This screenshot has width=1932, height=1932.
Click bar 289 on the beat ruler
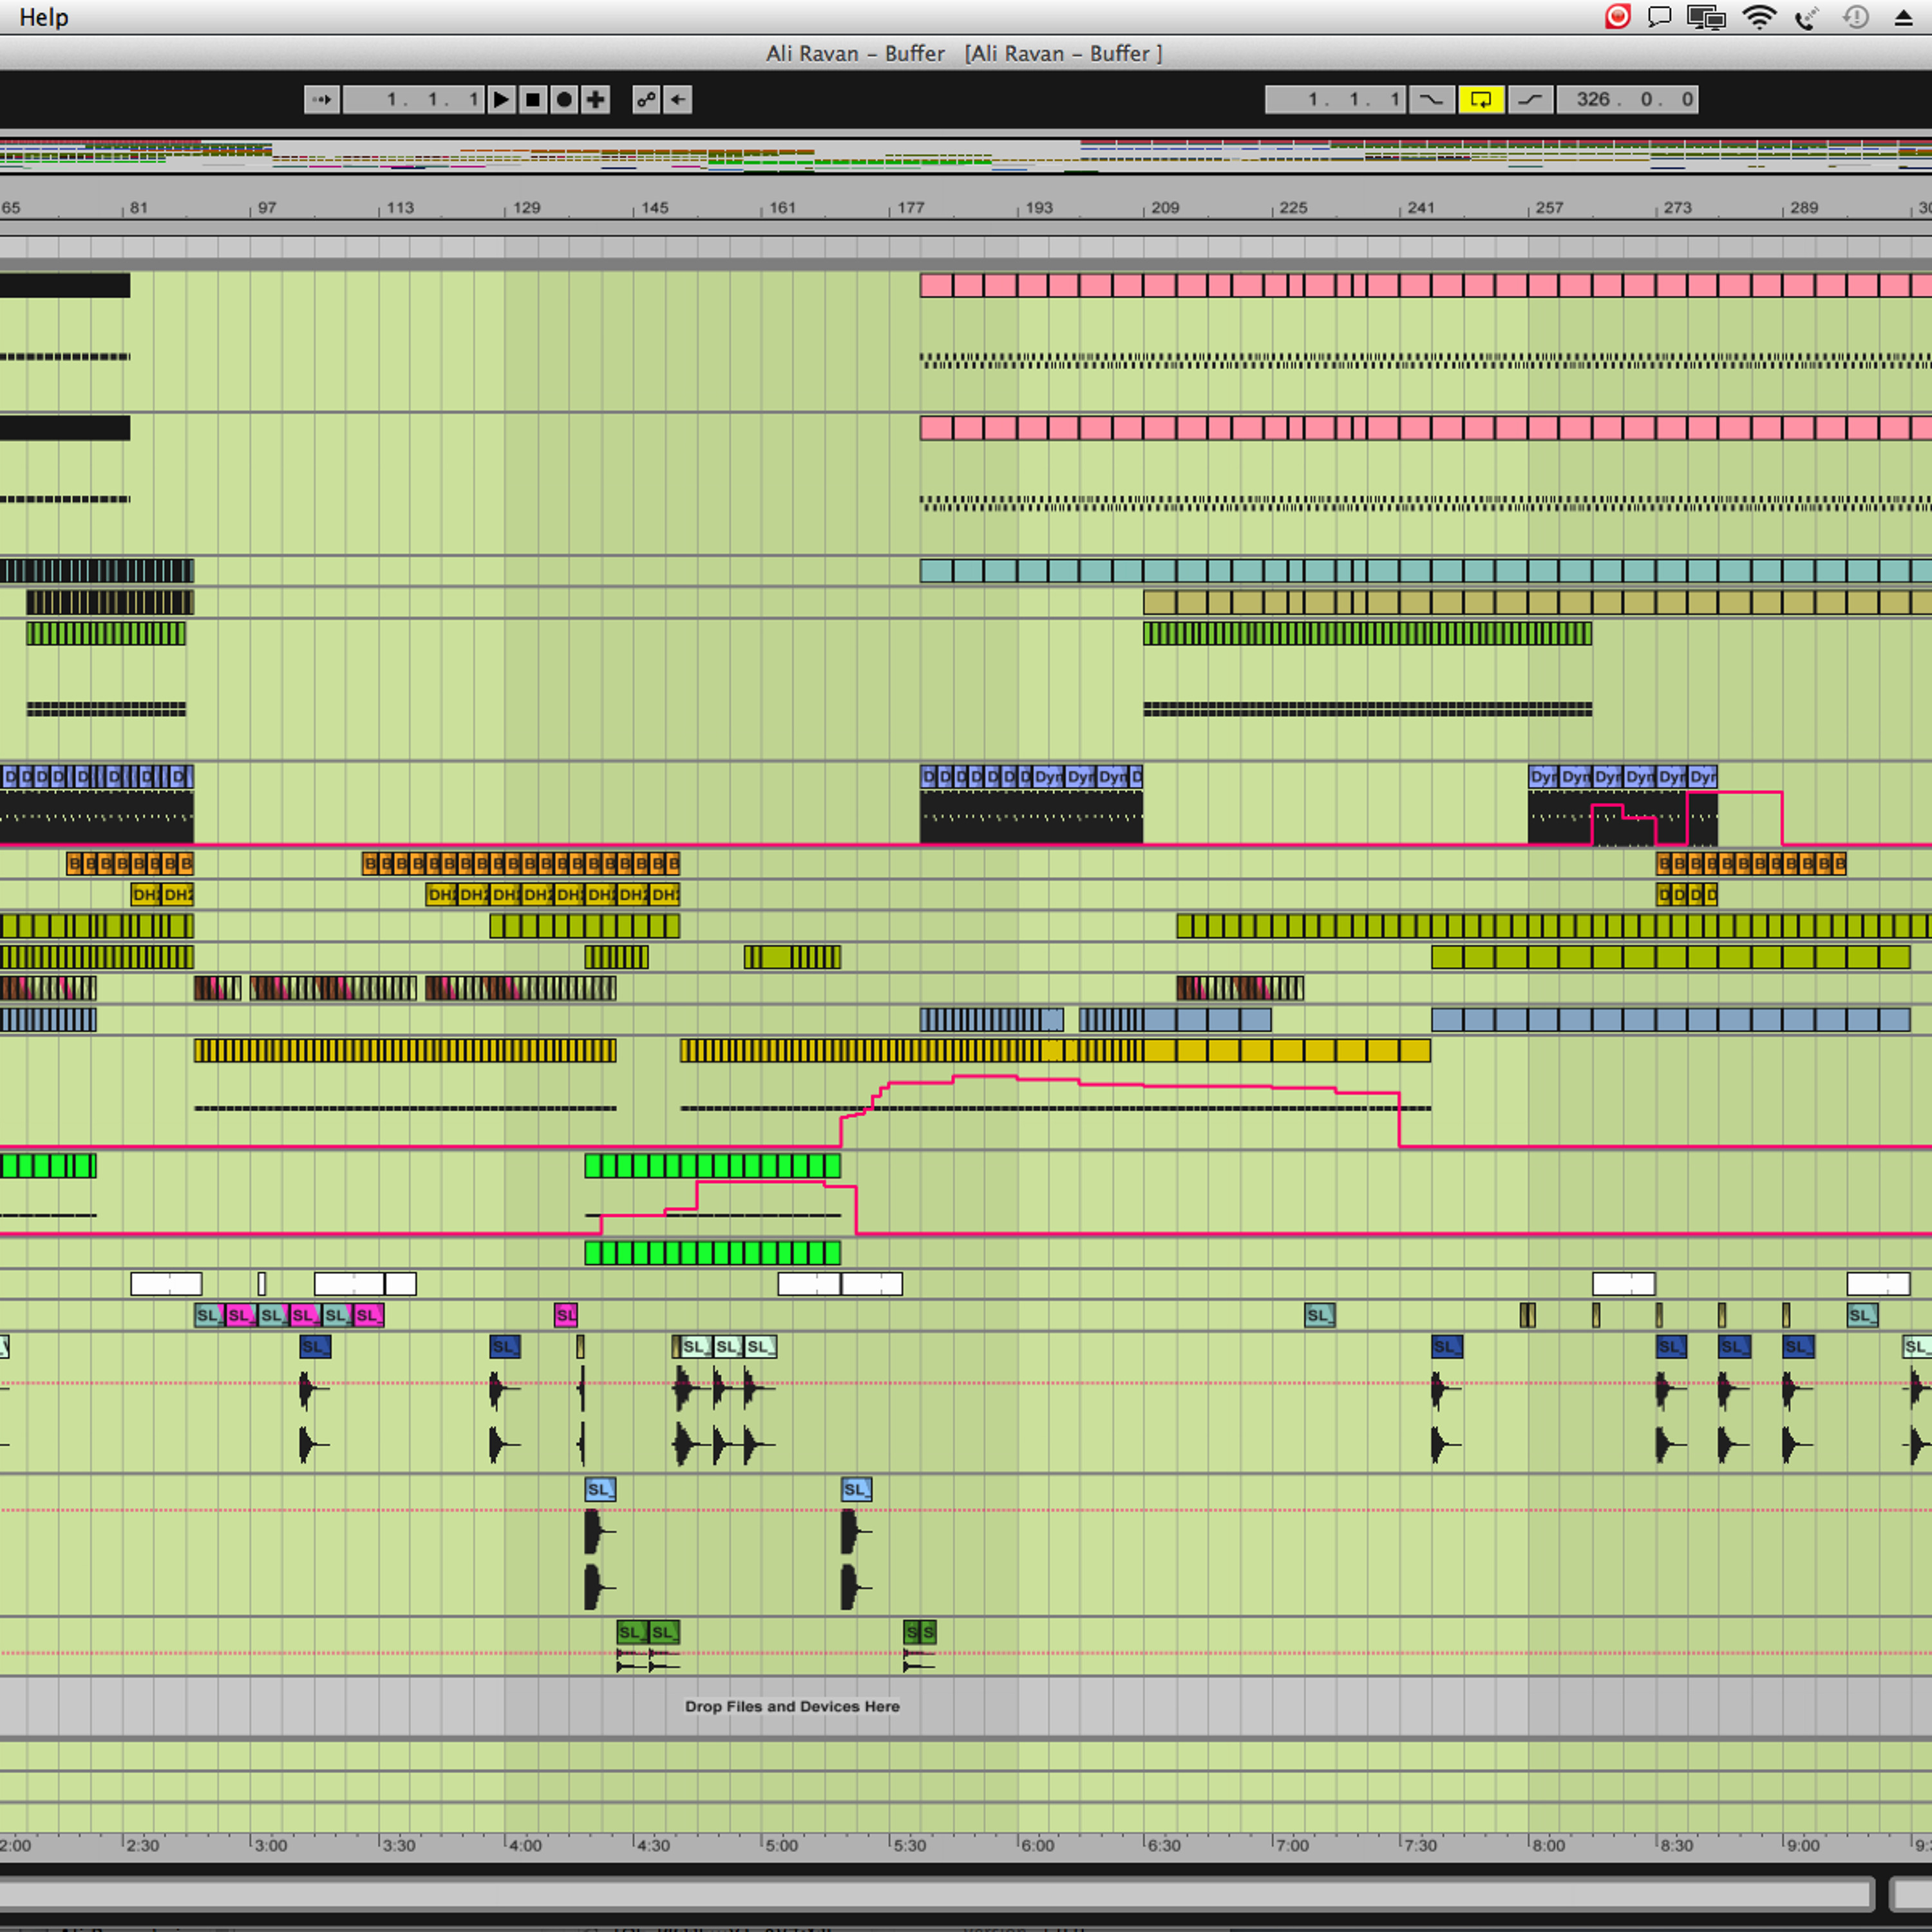click(1804, 208)
